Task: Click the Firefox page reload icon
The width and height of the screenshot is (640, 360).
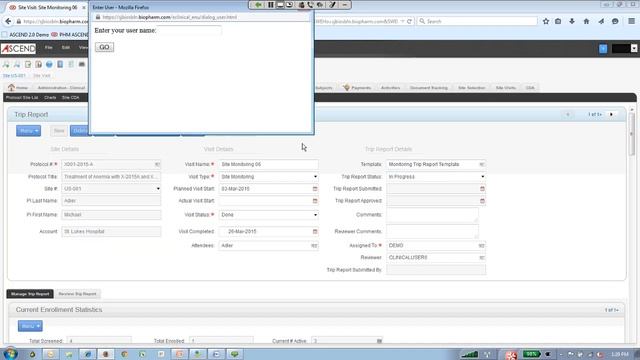Action: 409,21
